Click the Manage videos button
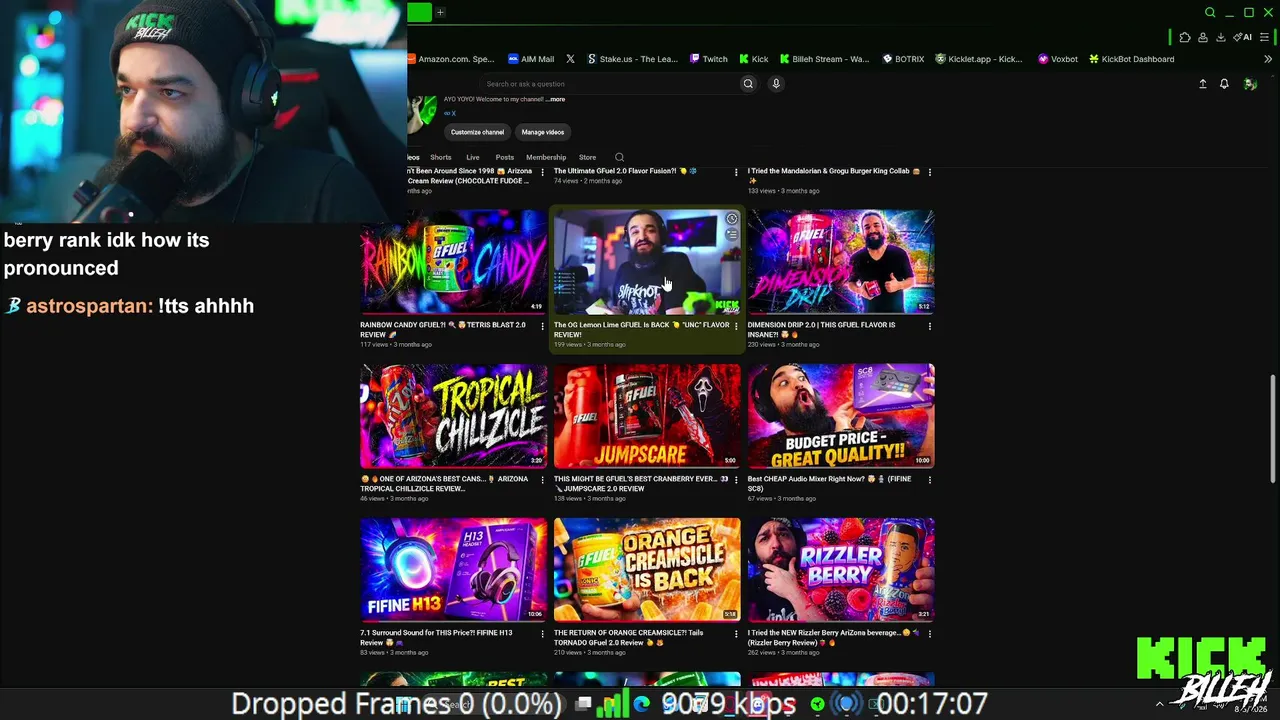Screen dimensions: 1280x720 pyautogui.click(x=543, y=132)
